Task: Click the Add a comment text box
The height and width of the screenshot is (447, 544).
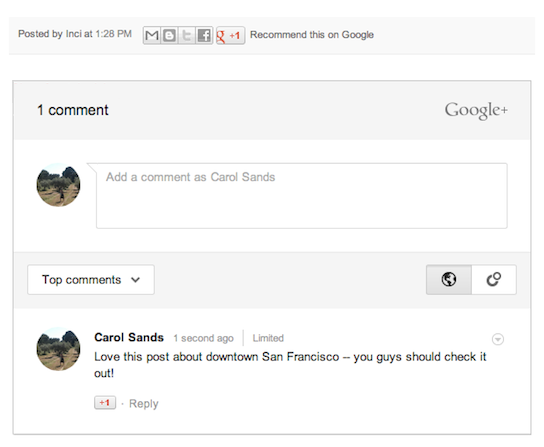Action: pyautogui.click(x=301, y=196)
